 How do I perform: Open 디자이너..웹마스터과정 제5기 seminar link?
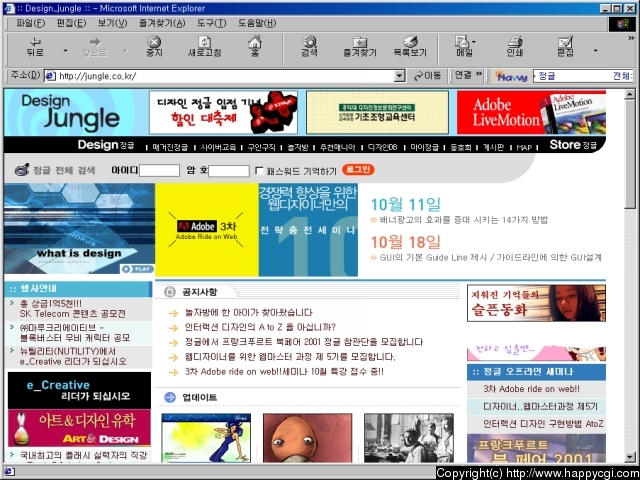point(540,407)
